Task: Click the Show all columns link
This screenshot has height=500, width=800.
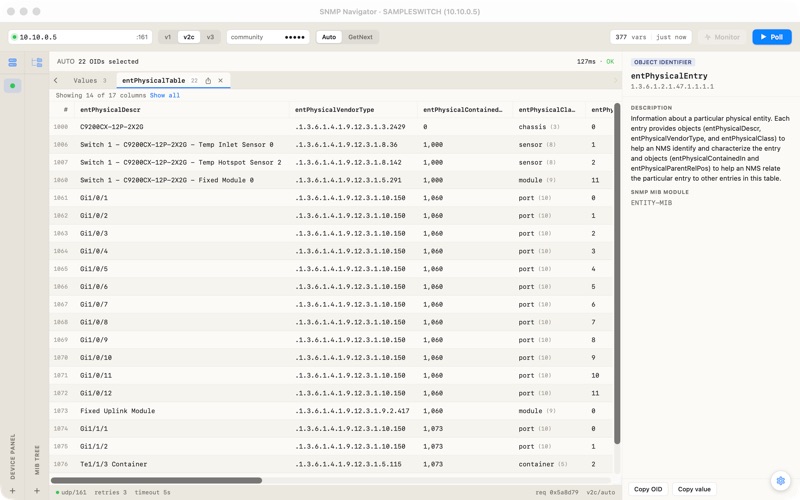Action: [165, 95]
